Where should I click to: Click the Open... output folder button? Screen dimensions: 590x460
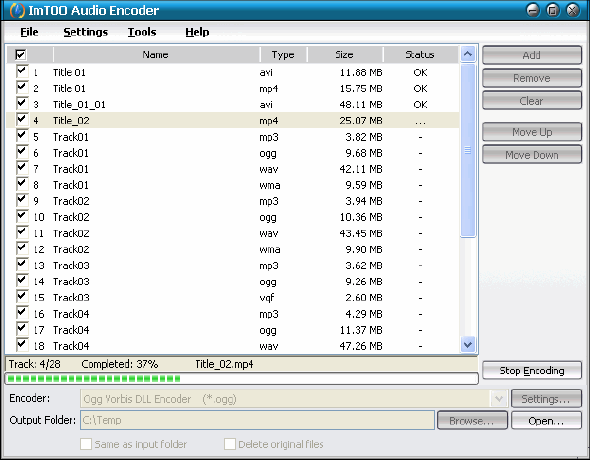point(546,421)
